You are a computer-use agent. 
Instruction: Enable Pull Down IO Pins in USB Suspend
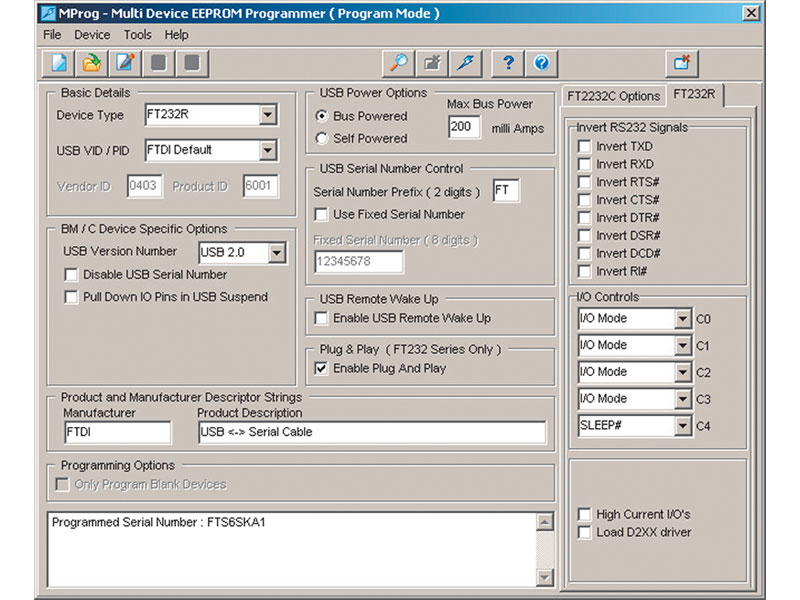coord(71,297)
